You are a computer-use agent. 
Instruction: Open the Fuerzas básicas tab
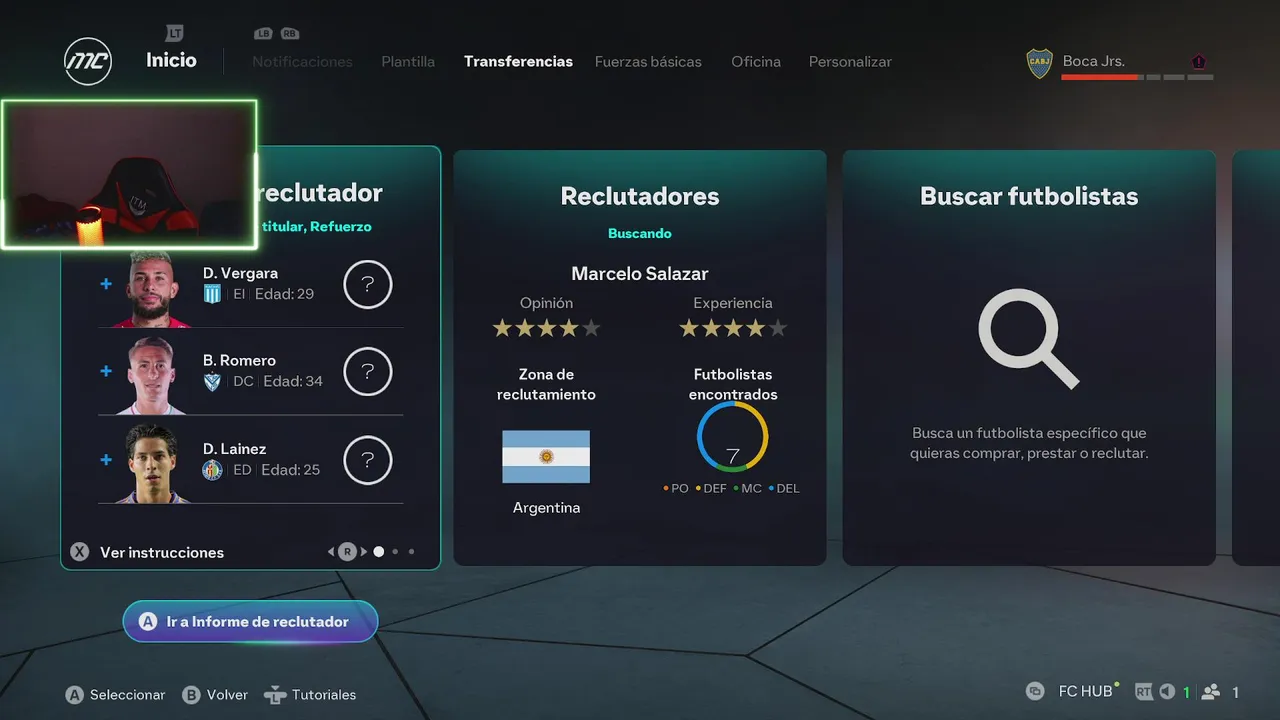pos(648,62)
